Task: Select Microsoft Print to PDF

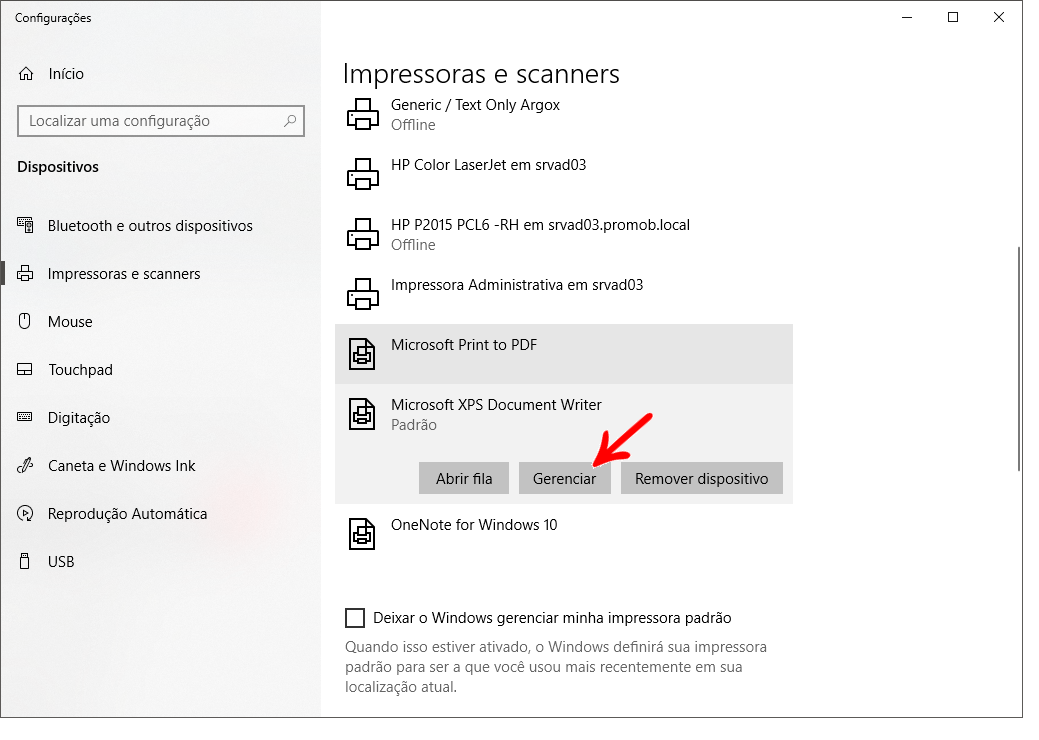Action: coord(564,354)
